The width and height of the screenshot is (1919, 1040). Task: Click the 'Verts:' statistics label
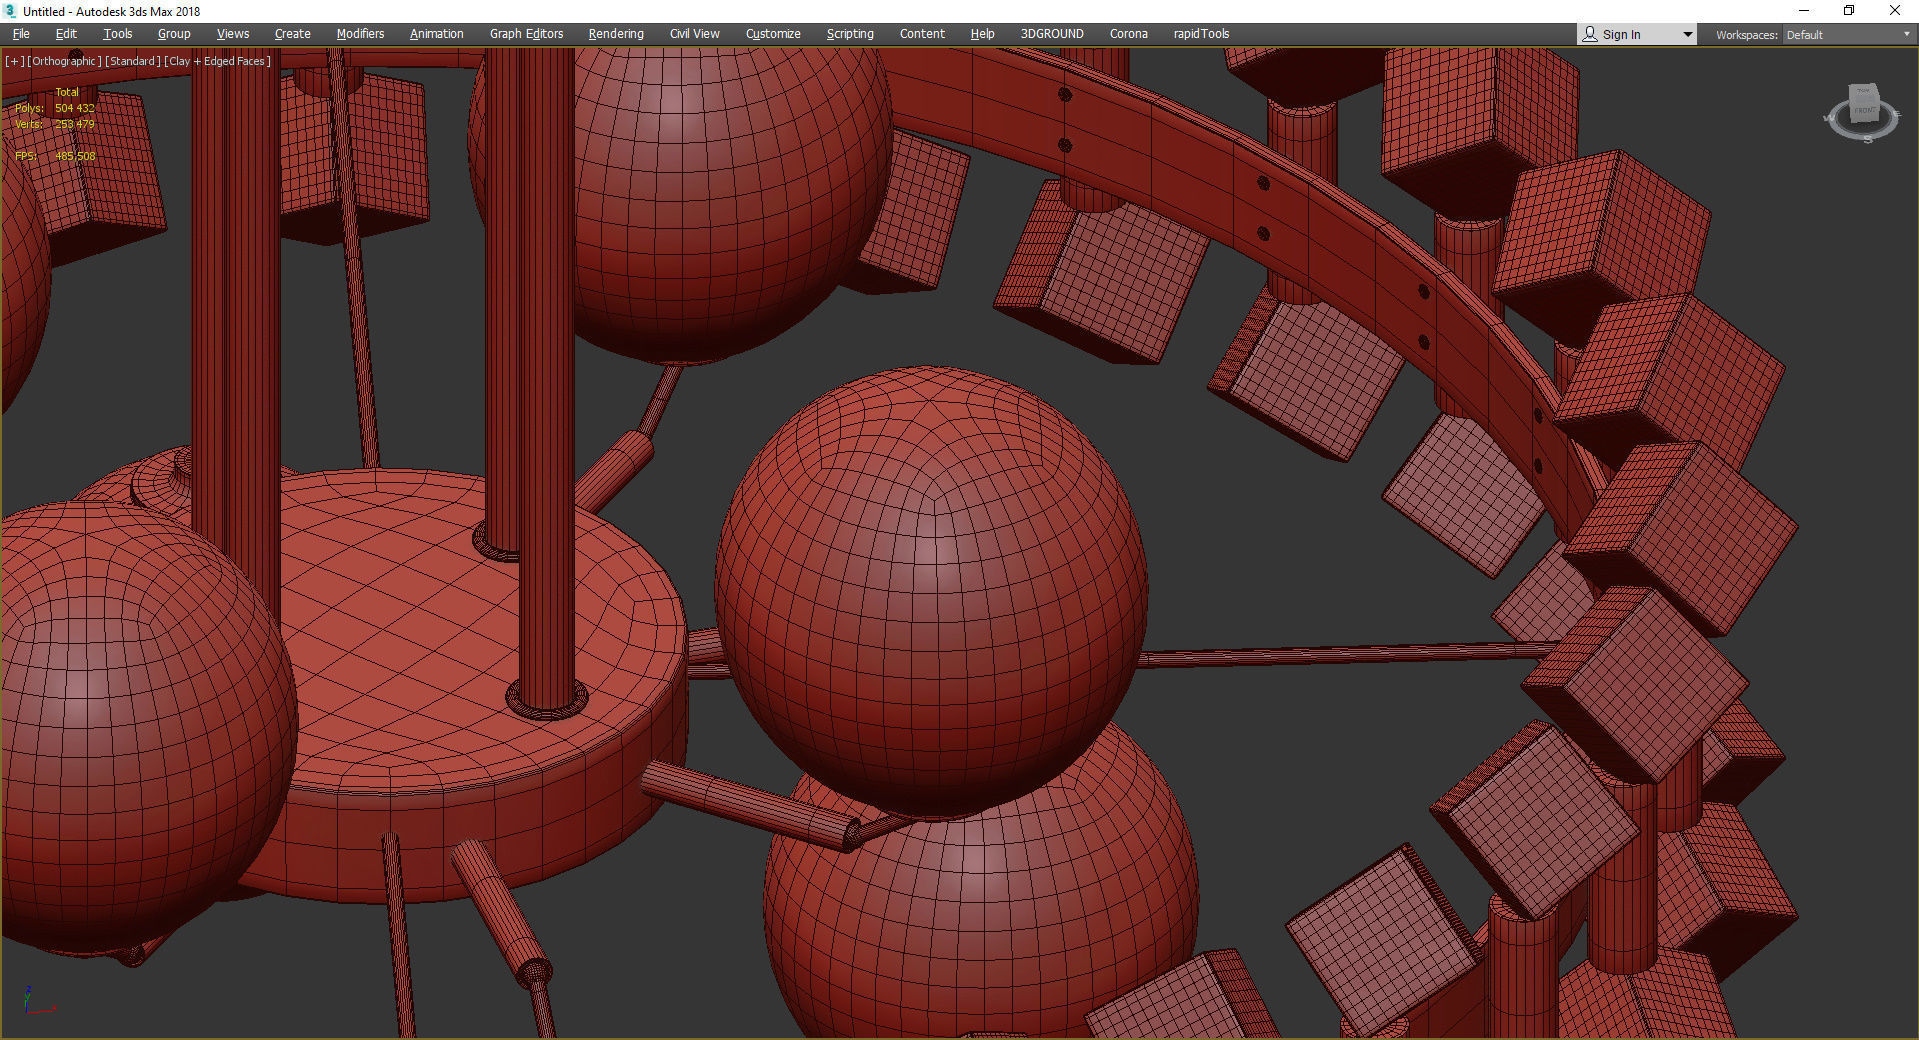pyautogui.click(x=29, y=124)
